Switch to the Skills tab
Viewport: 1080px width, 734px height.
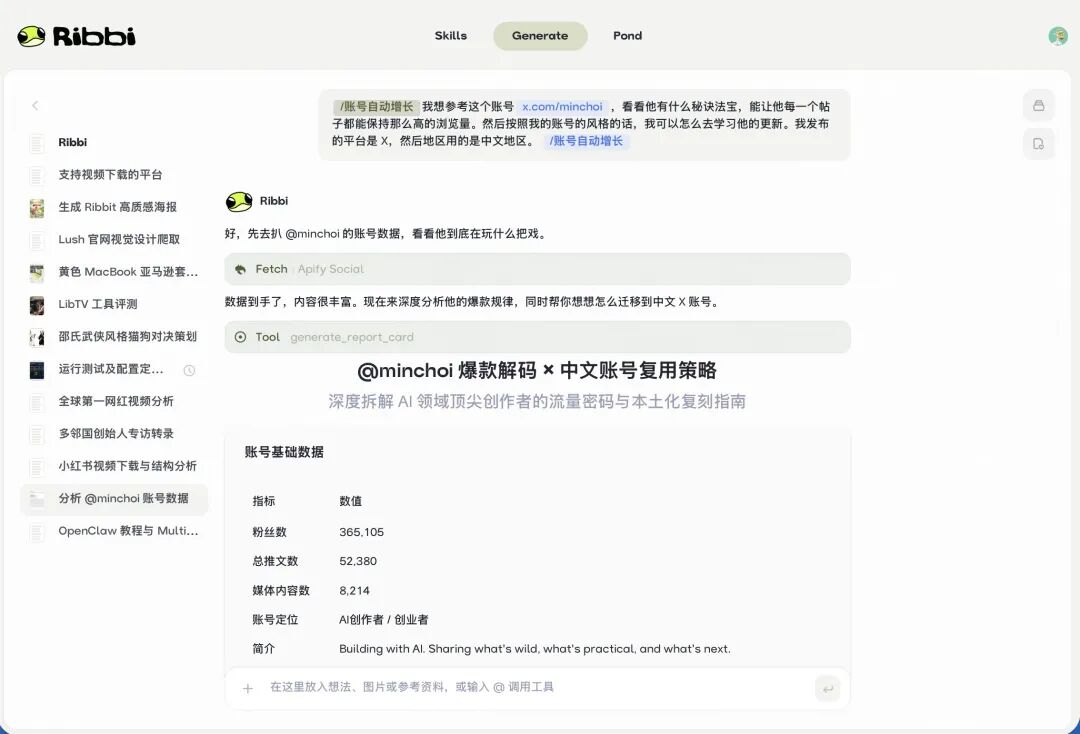pos(451,36)
